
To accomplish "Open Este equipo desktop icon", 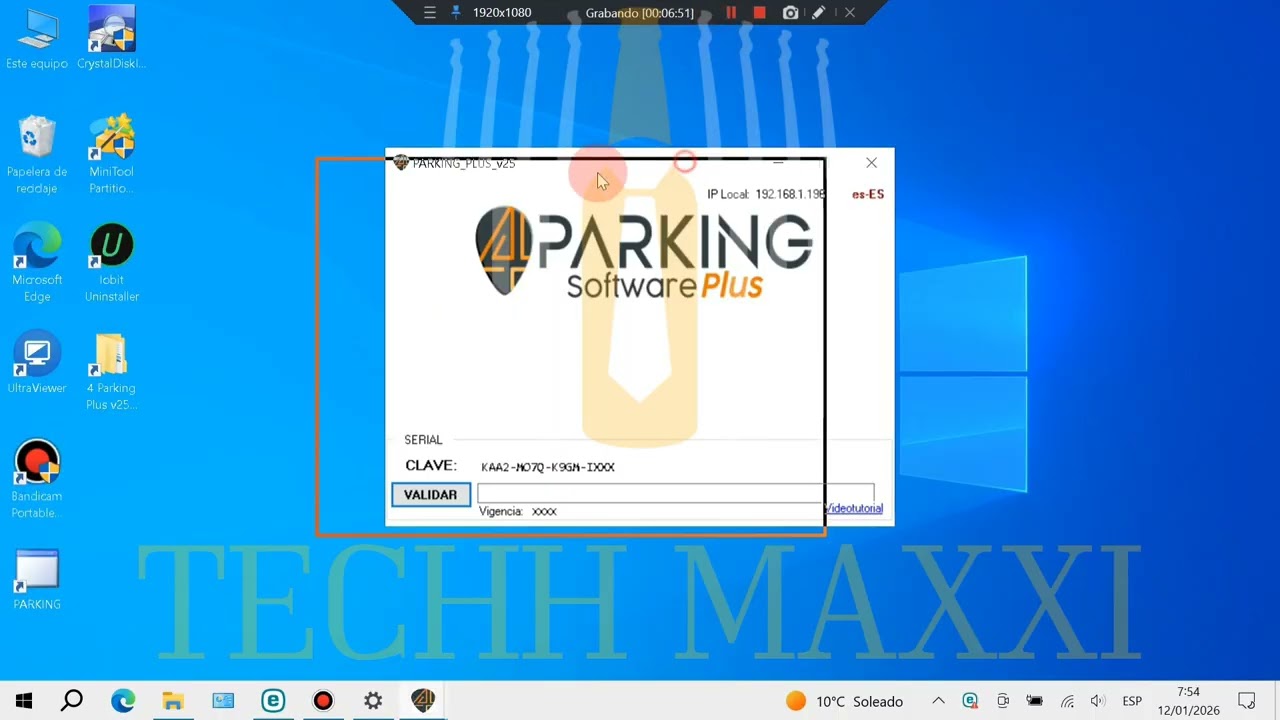I will (x=37, y=40).
